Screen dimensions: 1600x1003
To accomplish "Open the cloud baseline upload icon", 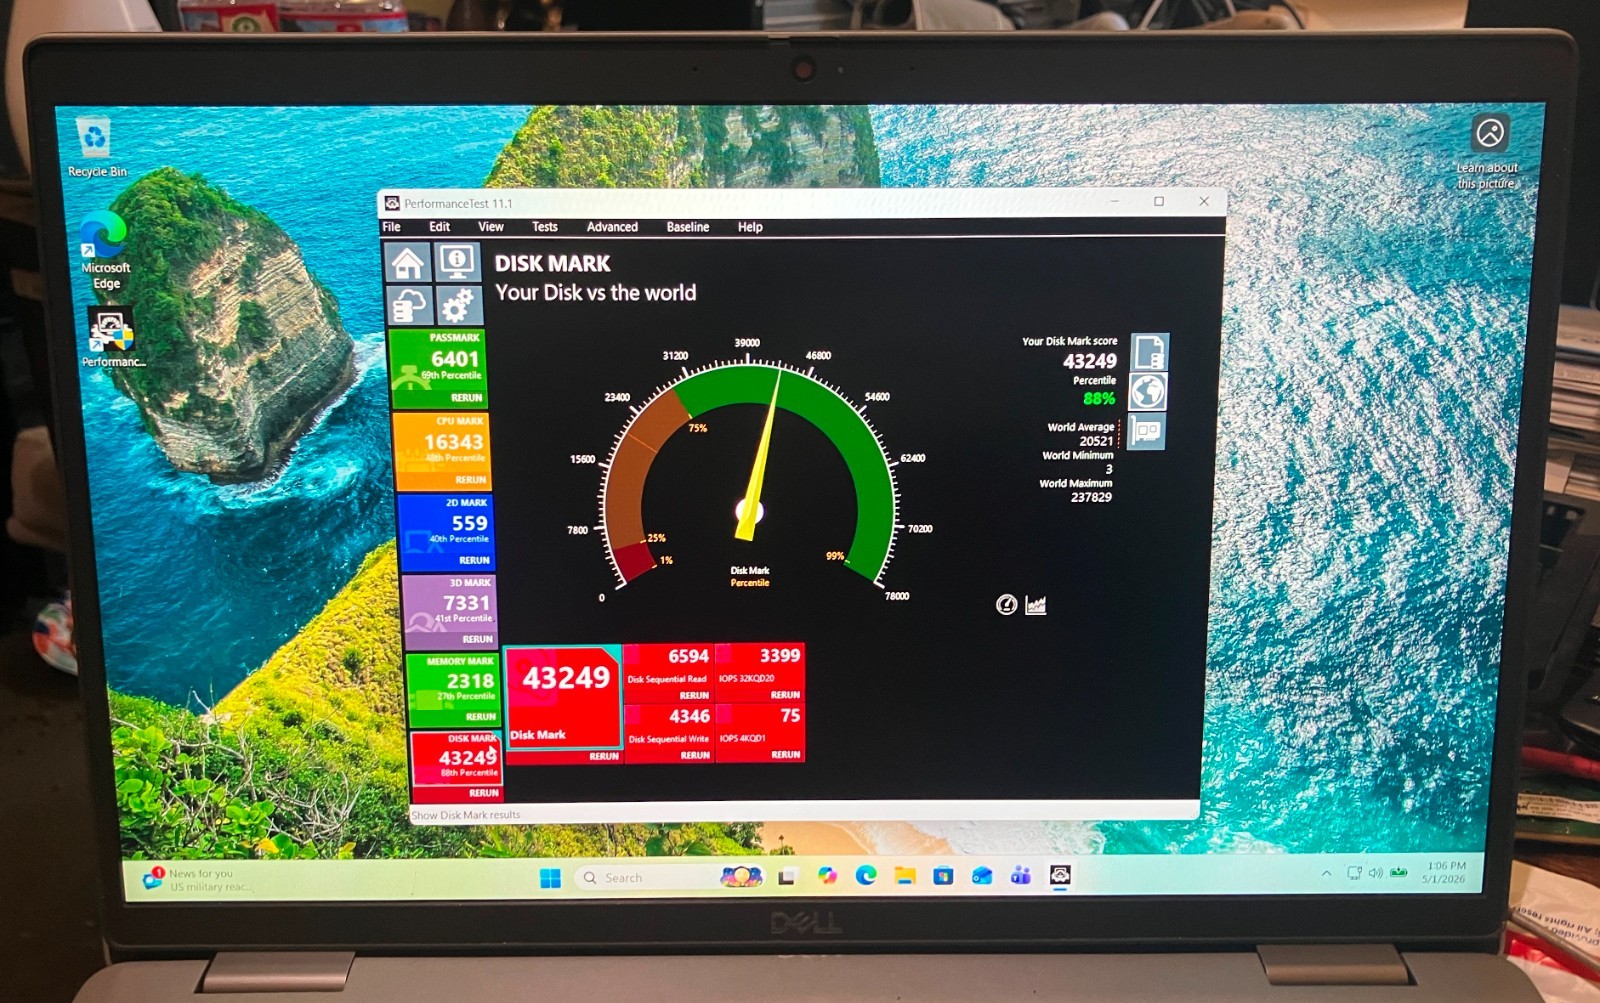I will pos(409,306).
